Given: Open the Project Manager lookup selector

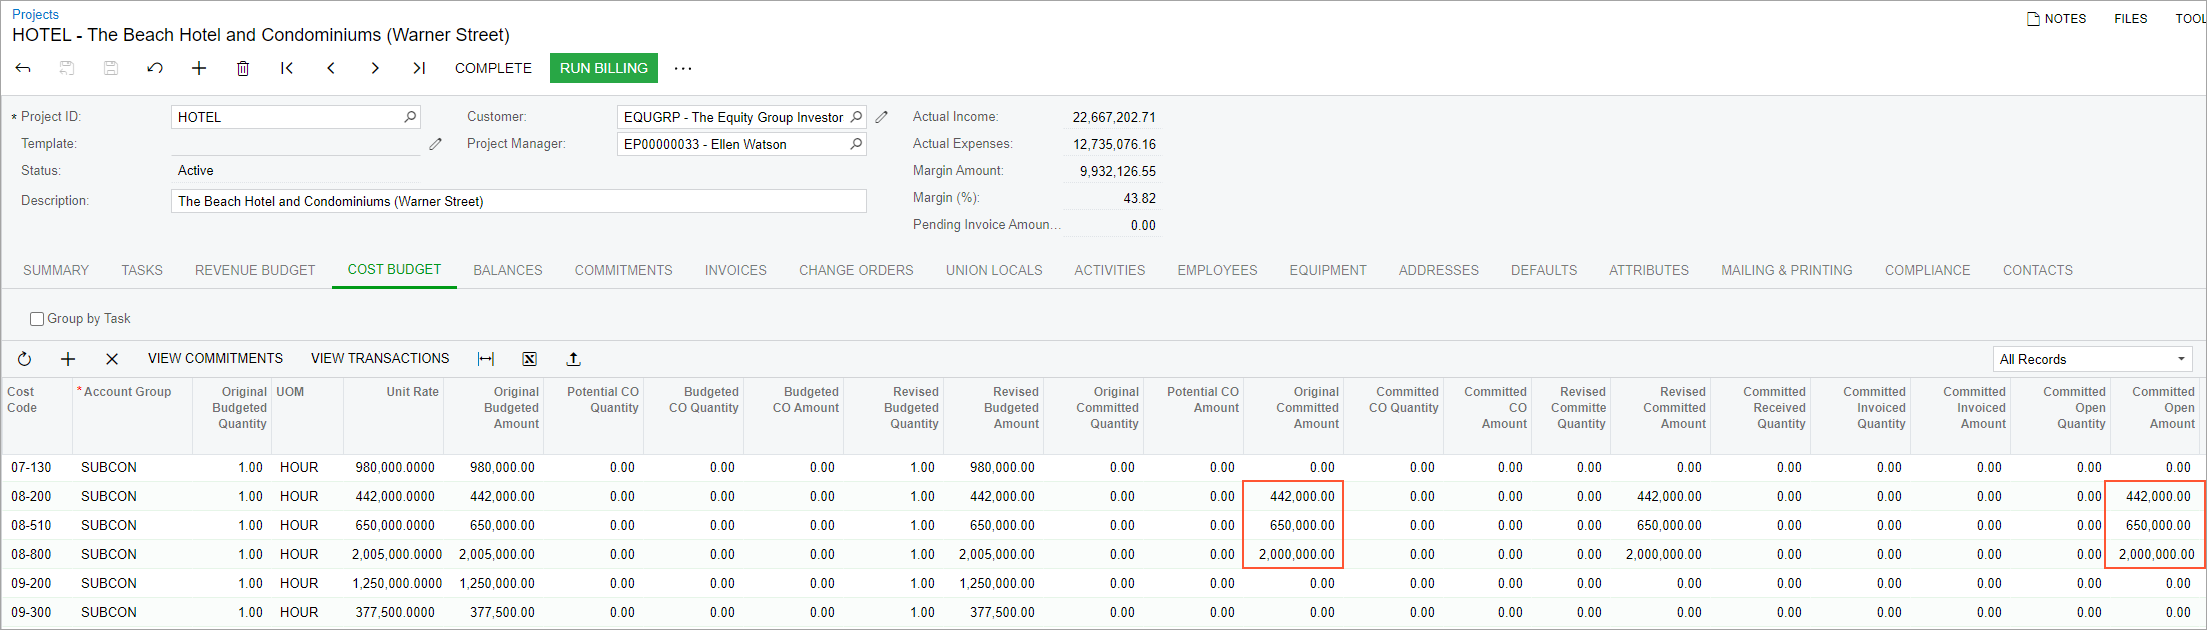Looking at the screenshot, I should click(856, 144).
